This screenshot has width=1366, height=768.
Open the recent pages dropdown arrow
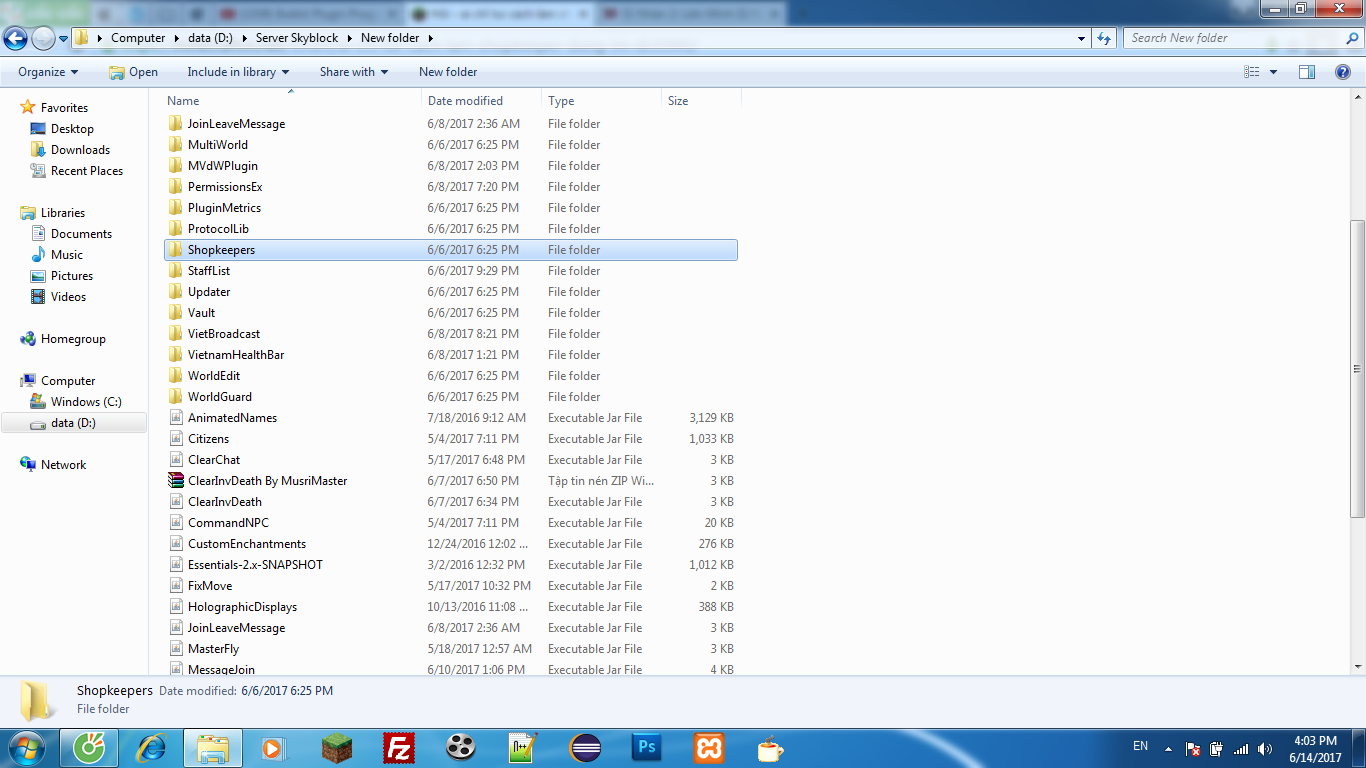click(64, 38)
